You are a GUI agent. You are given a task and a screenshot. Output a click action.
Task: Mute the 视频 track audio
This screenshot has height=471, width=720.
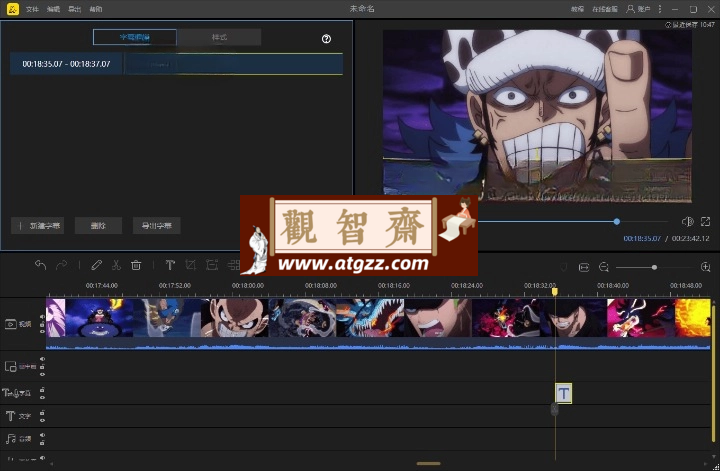(x=42, y=317)
